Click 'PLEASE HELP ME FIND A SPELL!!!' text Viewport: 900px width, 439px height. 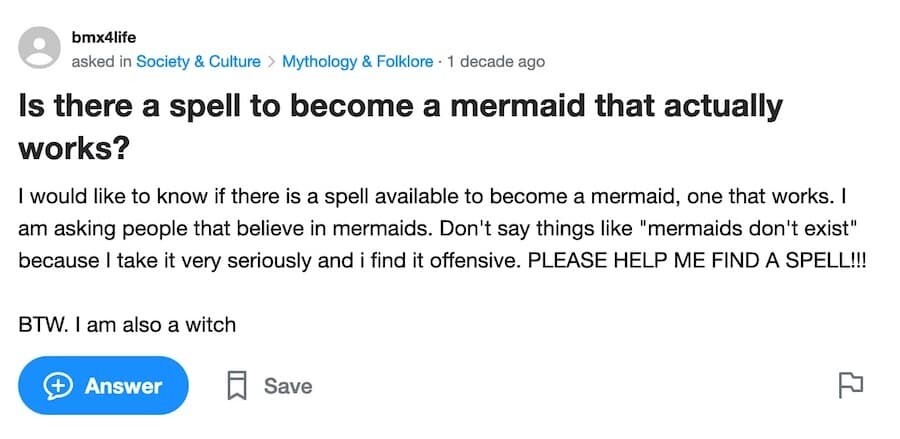[696, 260]
